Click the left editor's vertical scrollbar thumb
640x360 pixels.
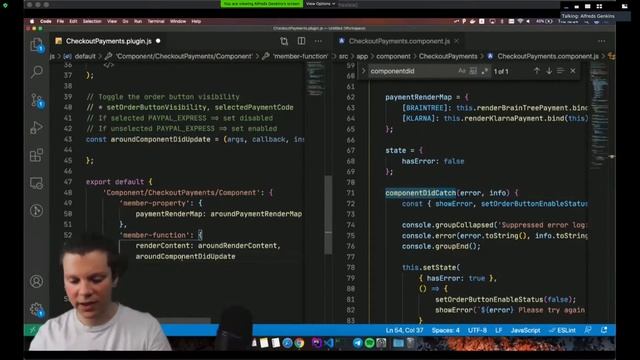tap(328, 214)
